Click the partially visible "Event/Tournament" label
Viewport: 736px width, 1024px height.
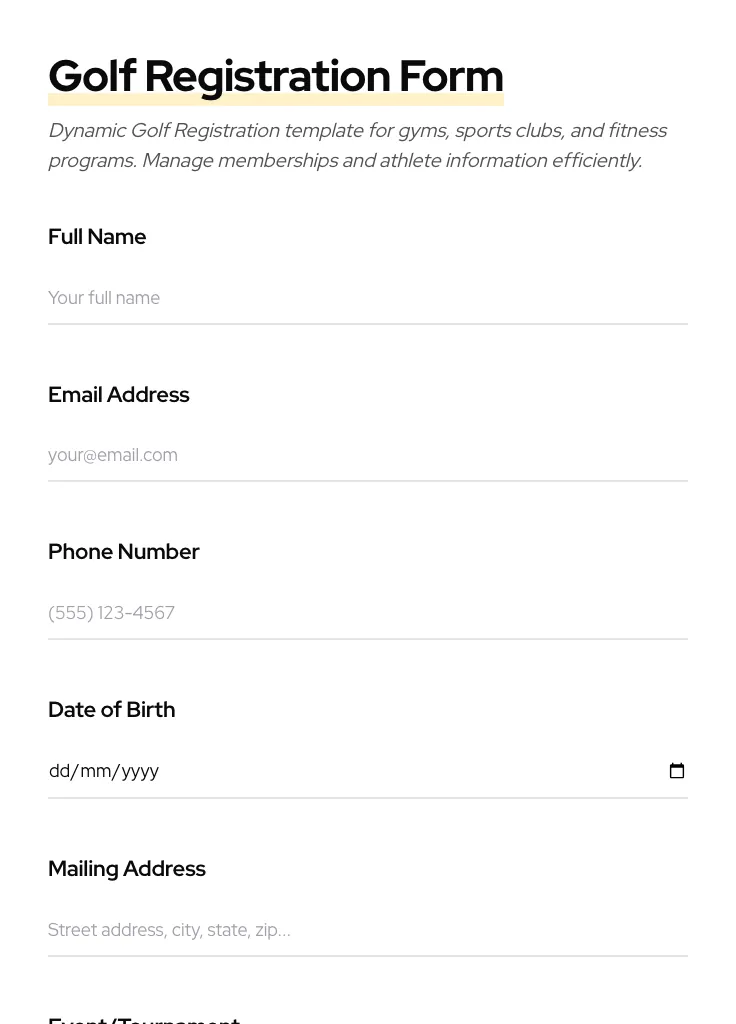144,1019
